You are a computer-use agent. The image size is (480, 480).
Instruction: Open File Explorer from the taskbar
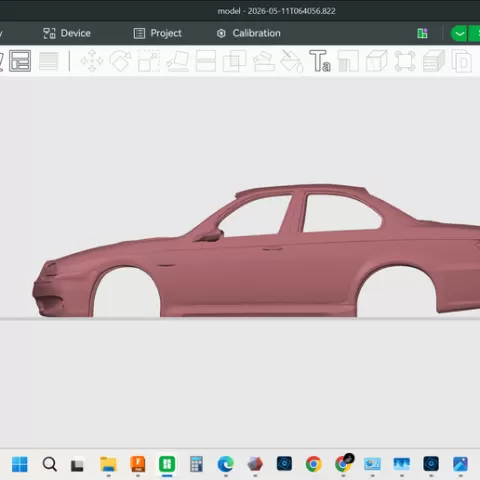tap(108, 464)
